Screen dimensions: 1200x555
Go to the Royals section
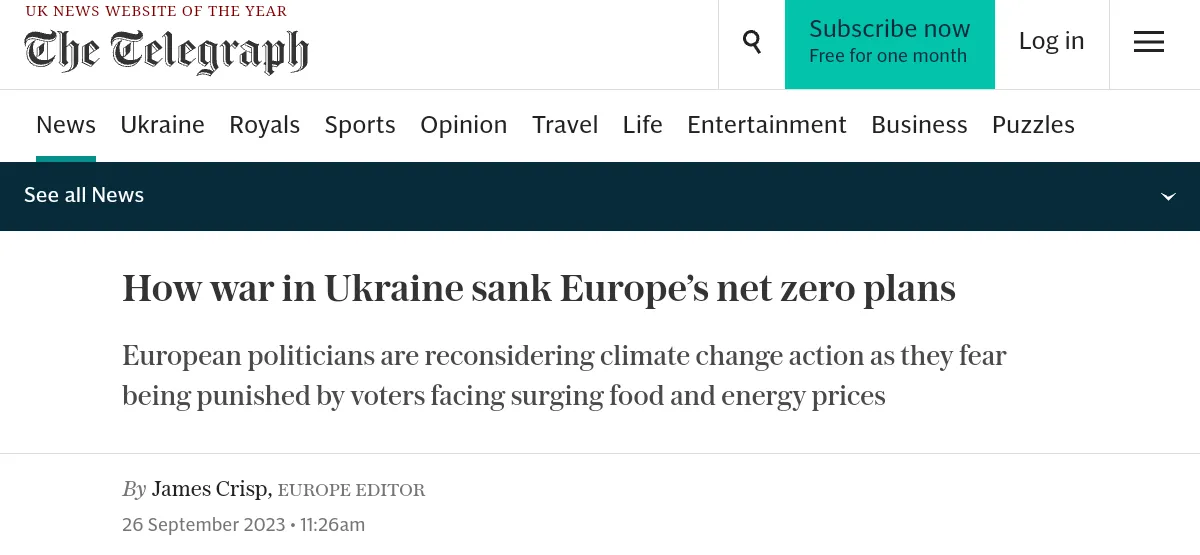tap(264, 125)
